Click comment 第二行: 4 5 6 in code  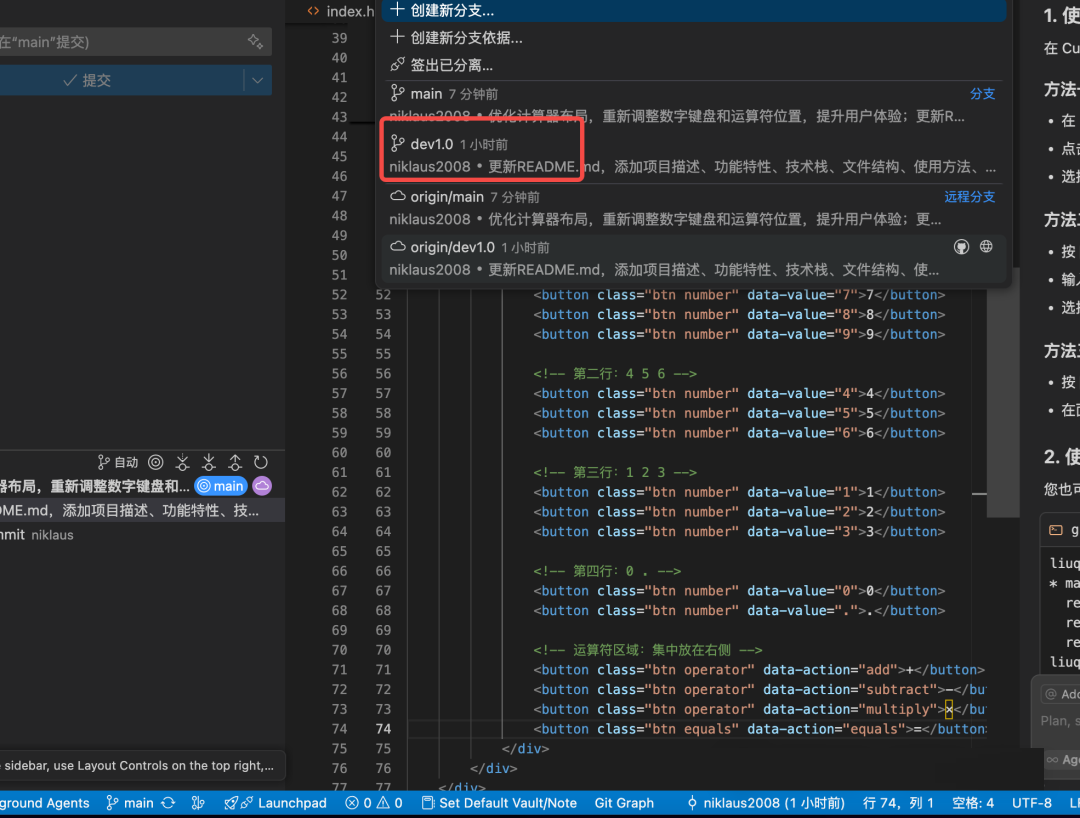tap(614, 374)
